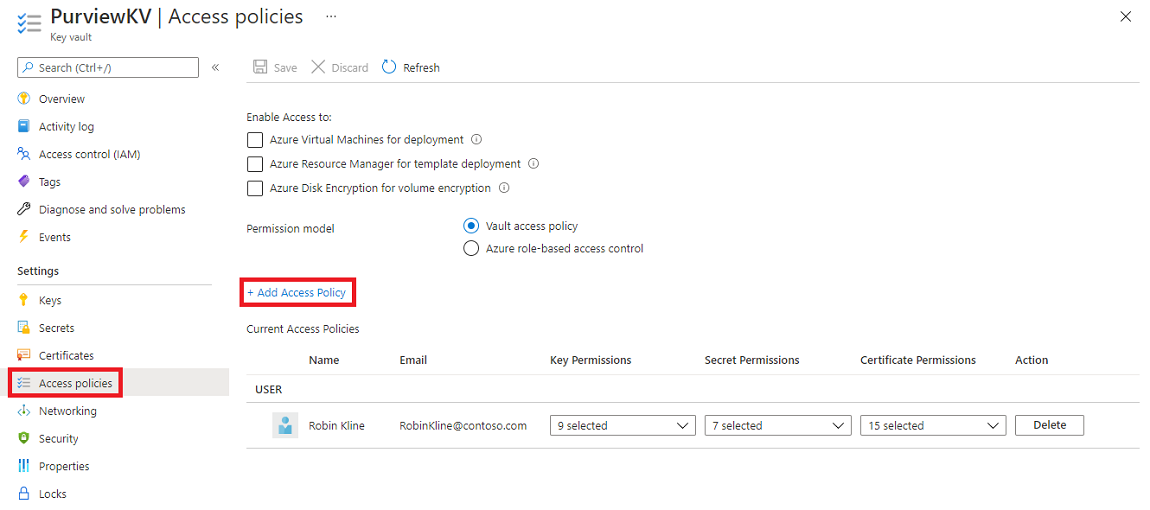Open Access control (IAM) in the sidebar
Viewport: 1150px width, 510px height.
89,154
